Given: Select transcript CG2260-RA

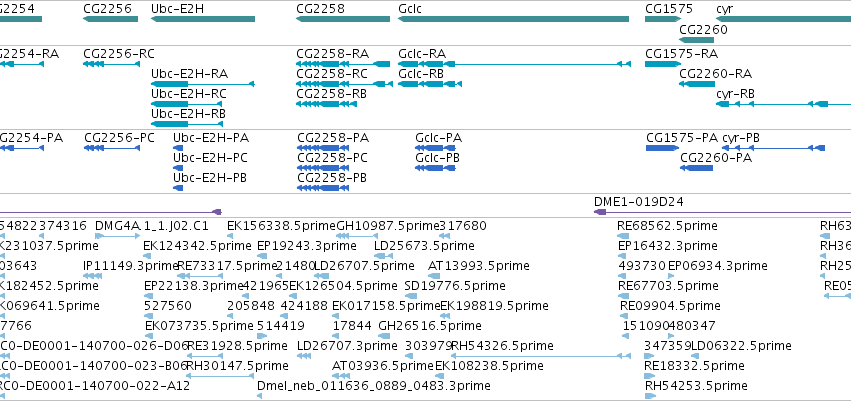Looking at the screenshot, I should tap(697, 84).
